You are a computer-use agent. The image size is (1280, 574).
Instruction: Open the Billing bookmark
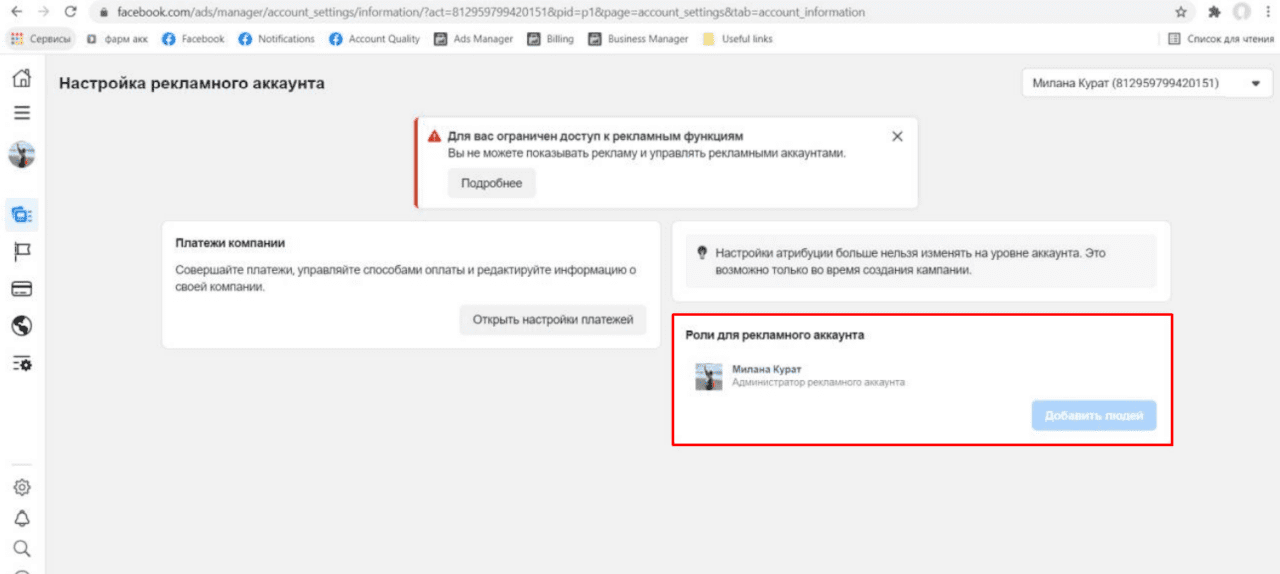pyautogui.click(x=551, y=39)
